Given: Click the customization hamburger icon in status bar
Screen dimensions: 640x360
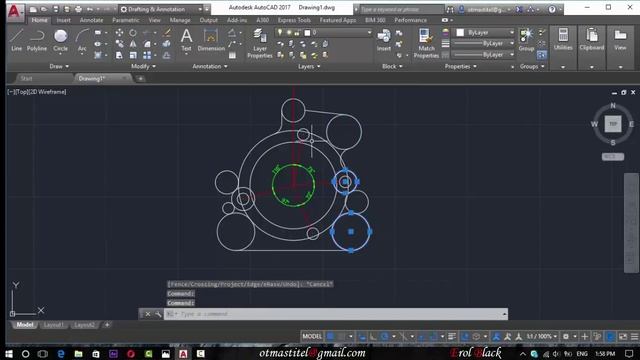Looking at the screenshot, I should (x=634, y=336).
